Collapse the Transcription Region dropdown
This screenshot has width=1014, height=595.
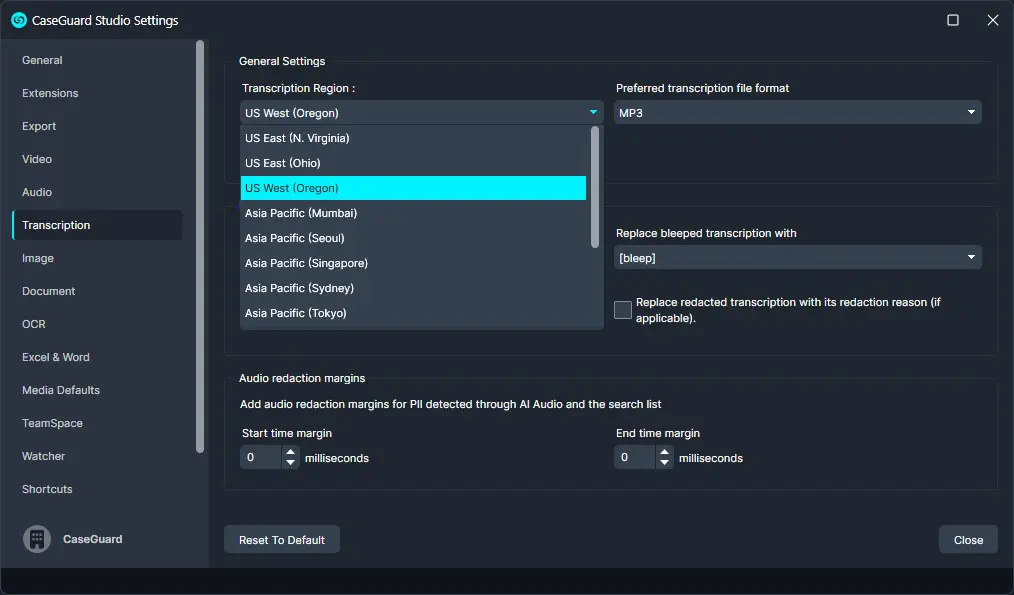(x=422, y=113)
